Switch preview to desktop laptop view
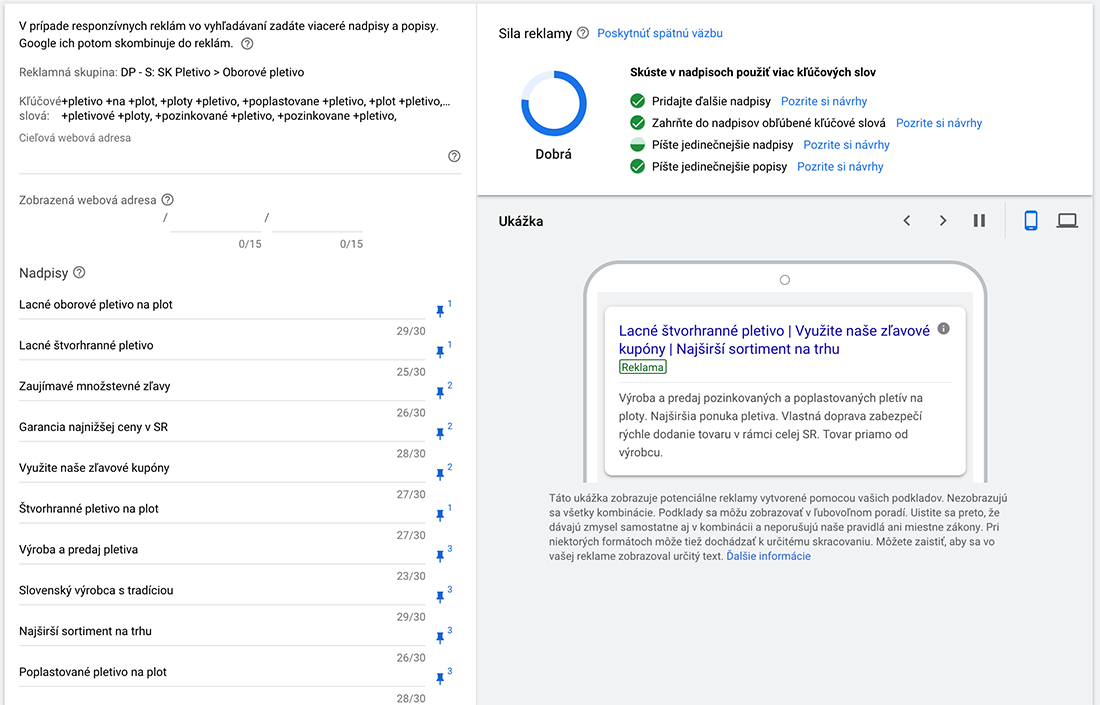 click(1067, 221)
